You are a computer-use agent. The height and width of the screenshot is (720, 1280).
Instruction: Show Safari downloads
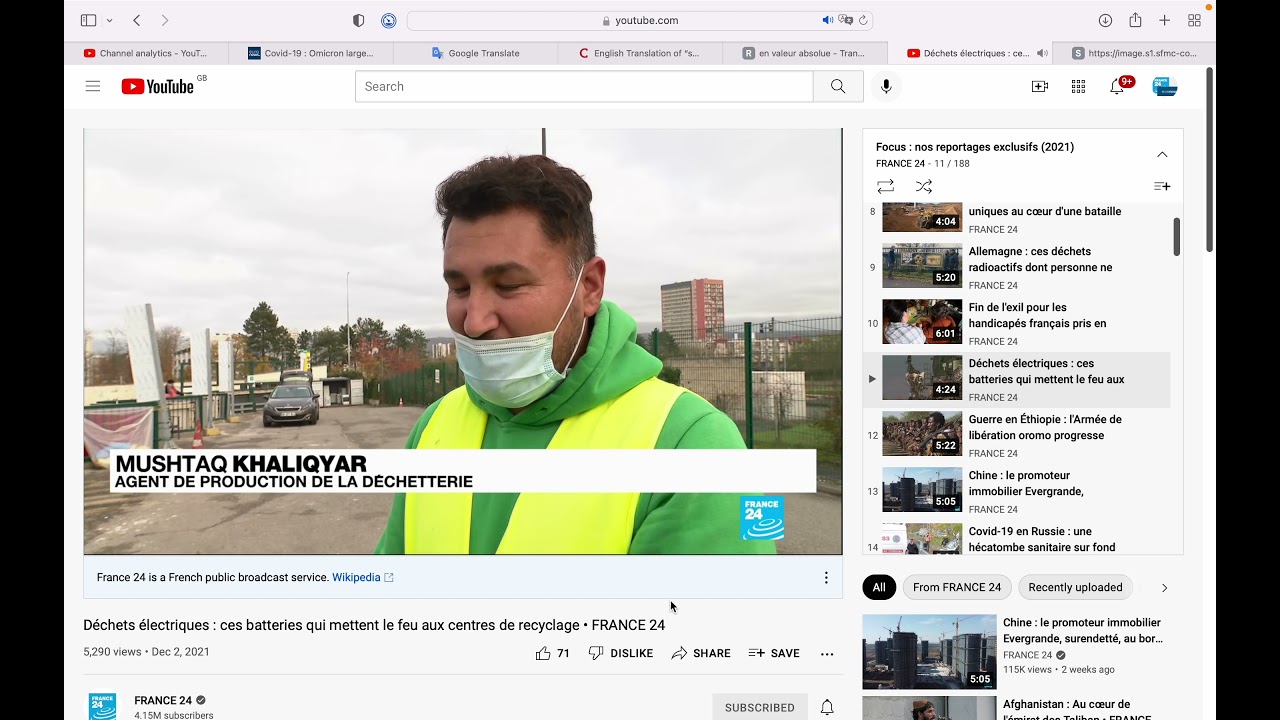1105,20
